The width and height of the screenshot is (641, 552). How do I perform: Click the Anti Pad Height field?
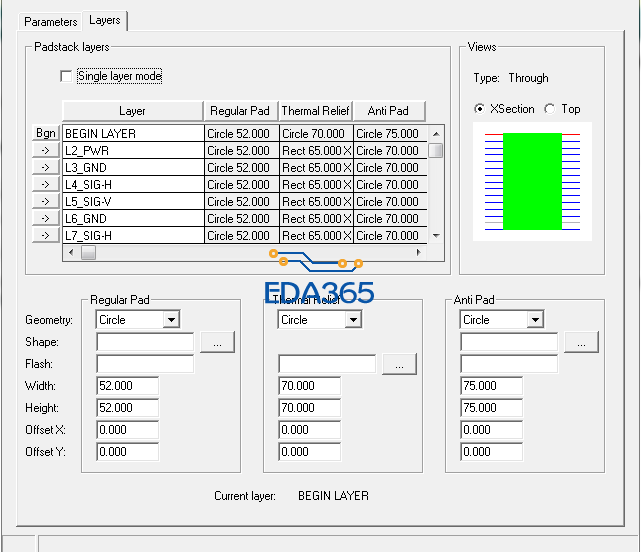(x=491, y=408)
